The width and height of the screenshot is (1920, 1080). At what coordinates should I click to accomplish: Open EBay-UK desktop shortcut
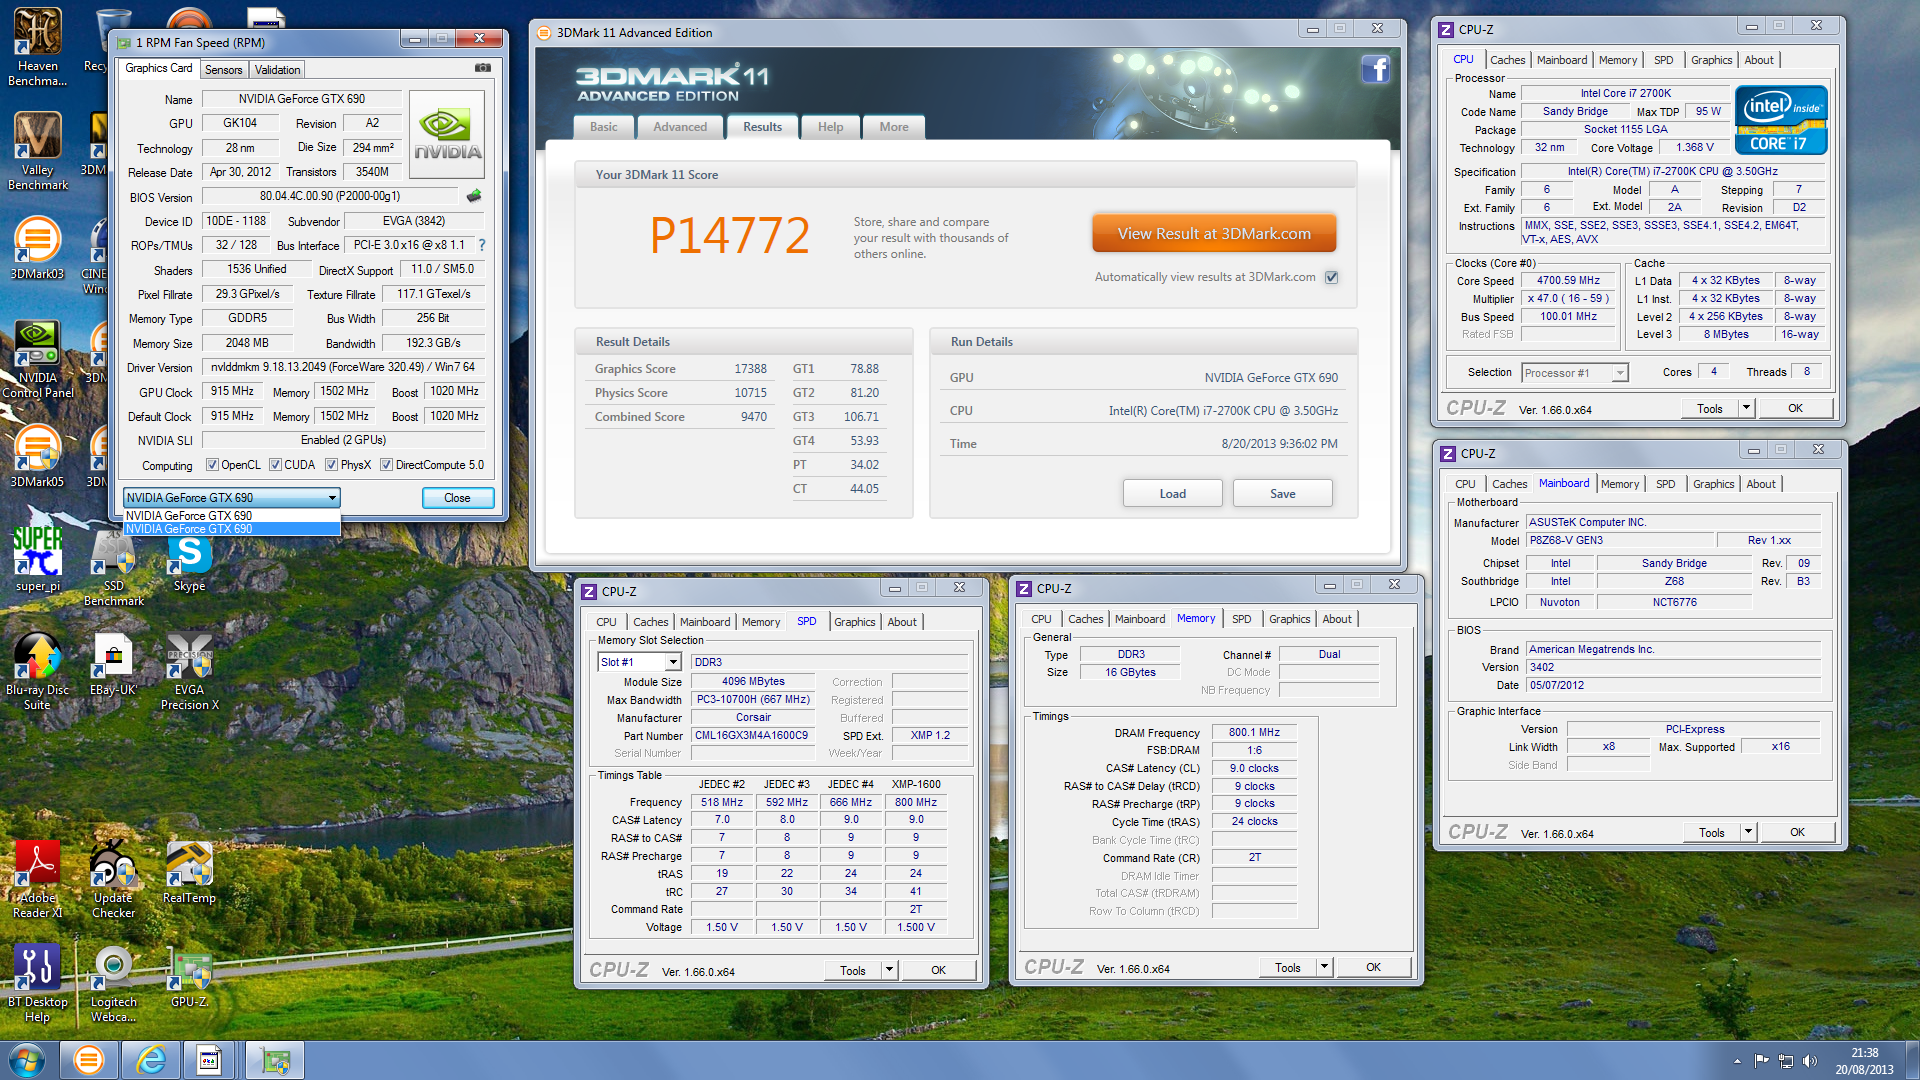tap(113, 665)
